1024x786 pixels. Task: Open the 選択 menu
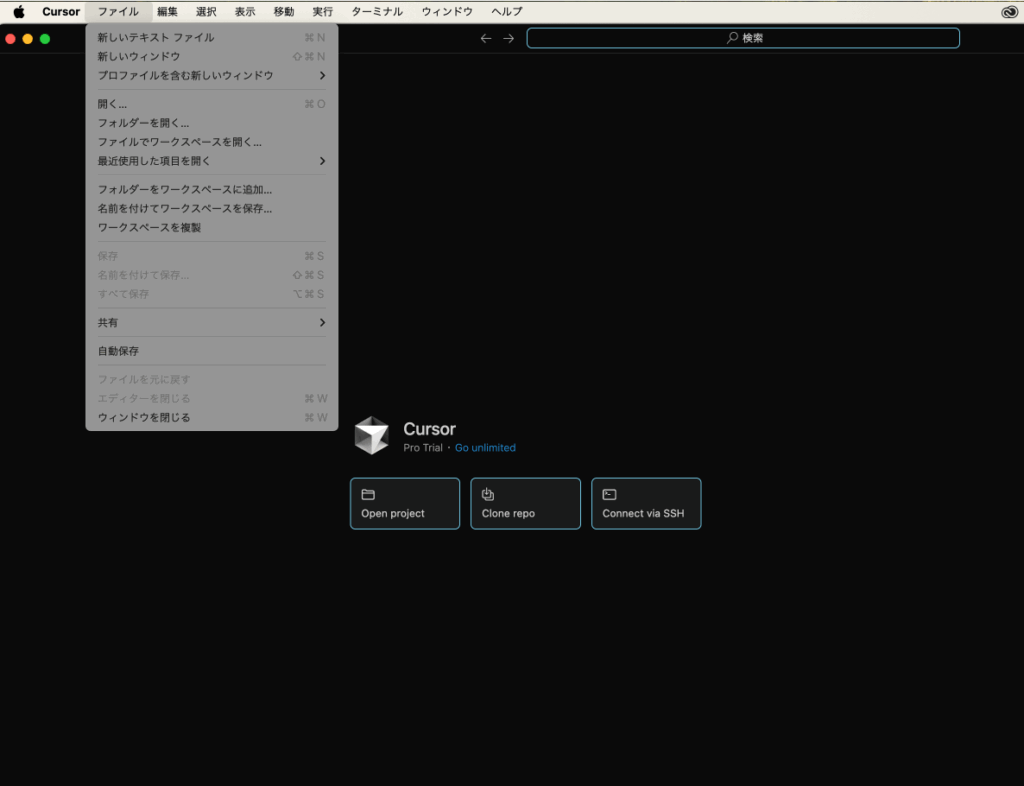tap(206, 12)
